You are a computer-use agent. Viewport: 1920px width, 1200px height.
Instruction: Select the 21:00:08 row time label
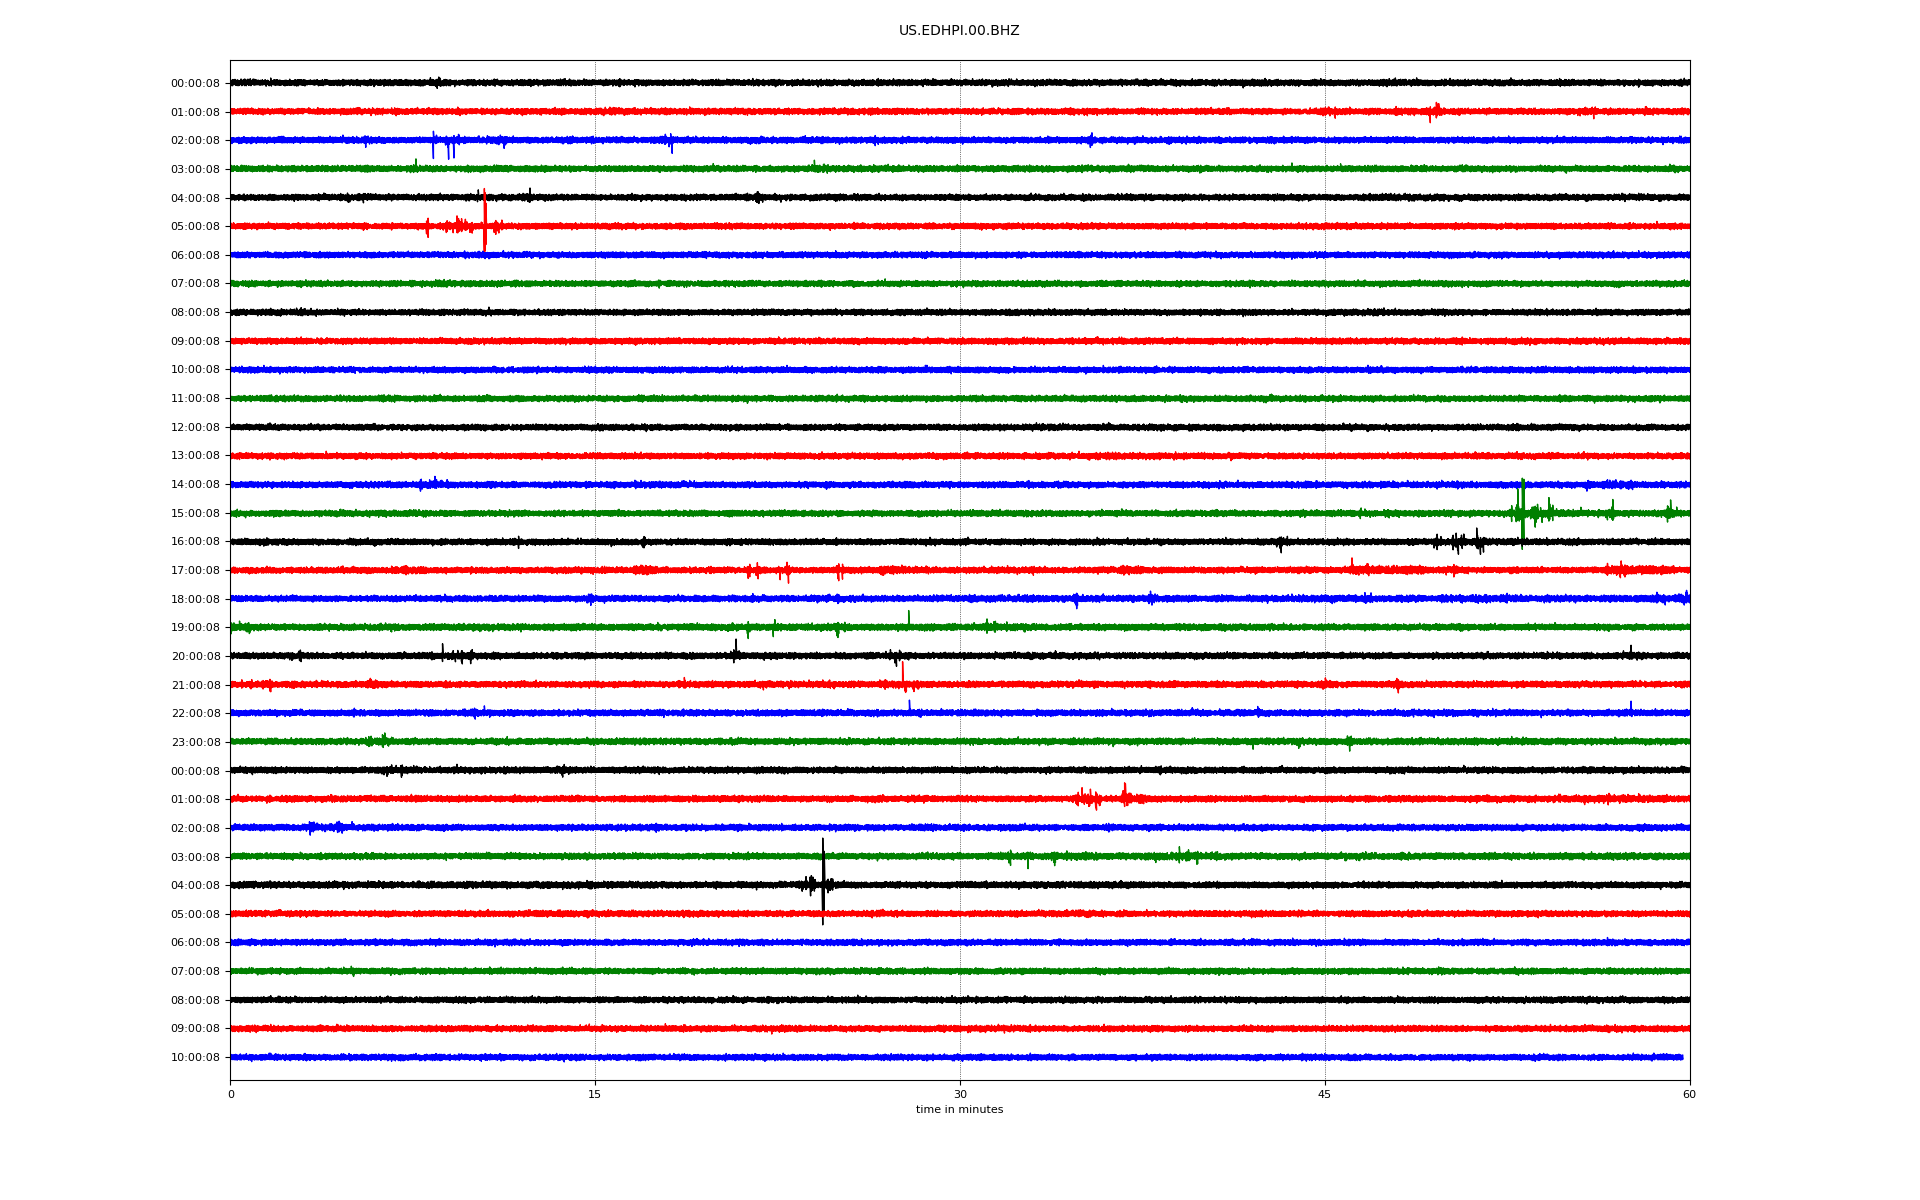pos(195,686)
